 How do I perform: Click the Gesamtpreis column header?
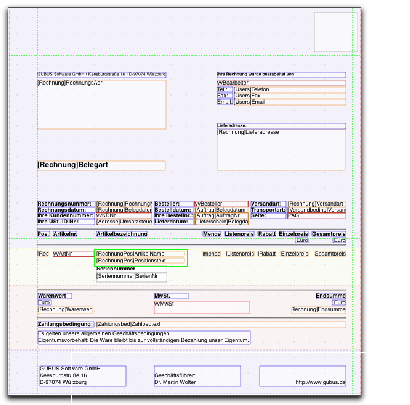tap(329, 234)
